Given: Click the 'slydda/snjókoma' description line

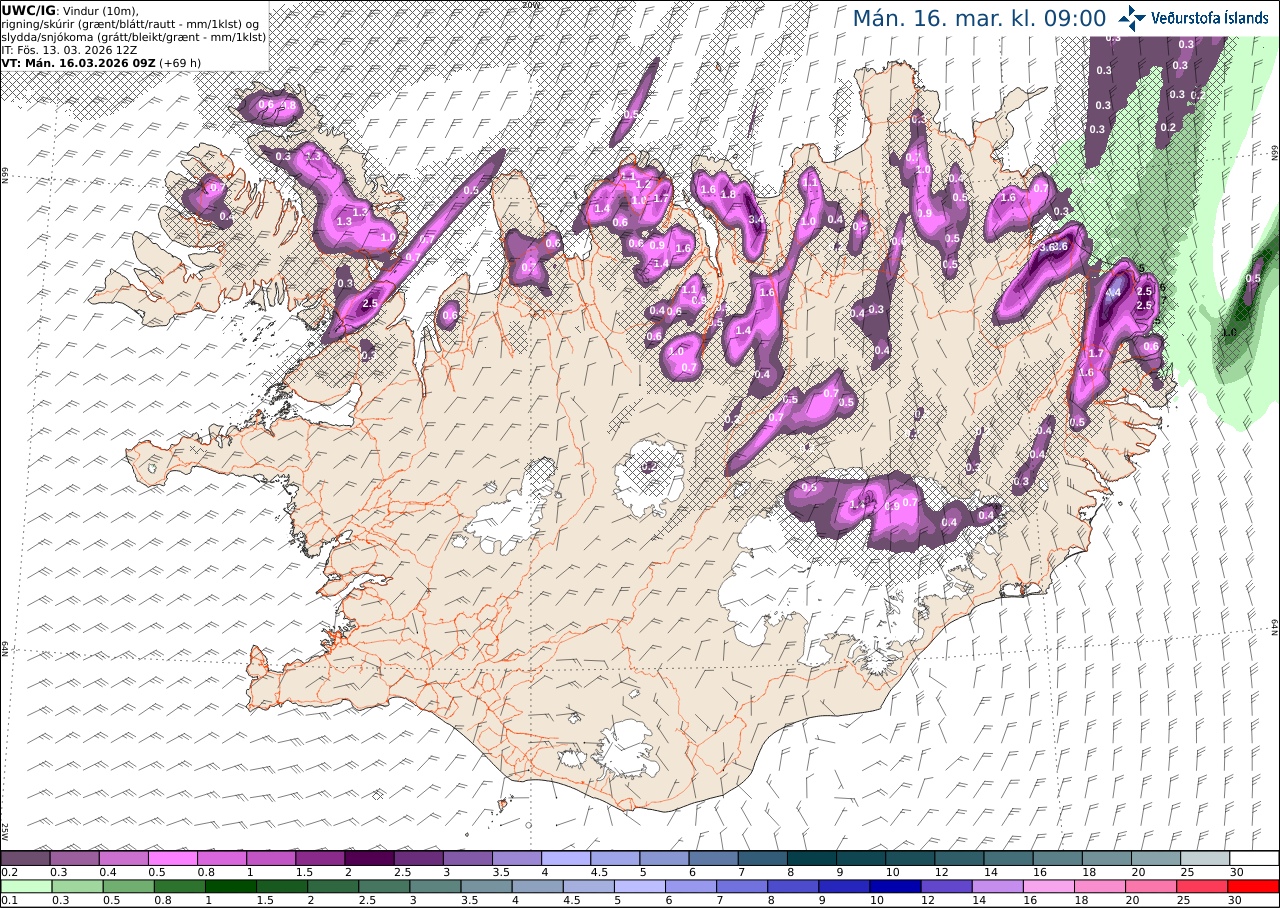Looking at the screenshot, I should click(134, 36).
